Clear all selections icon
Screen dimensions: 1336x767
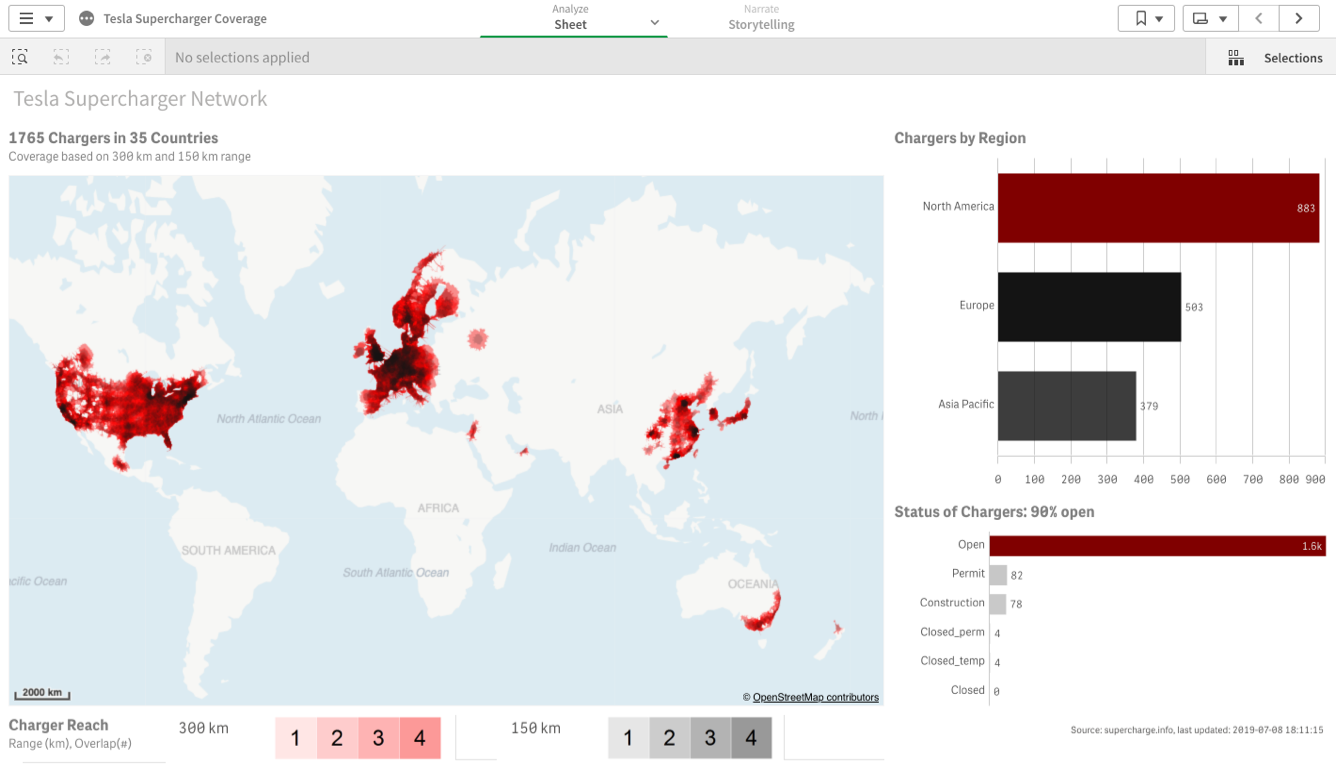click(x=144, y=57)
